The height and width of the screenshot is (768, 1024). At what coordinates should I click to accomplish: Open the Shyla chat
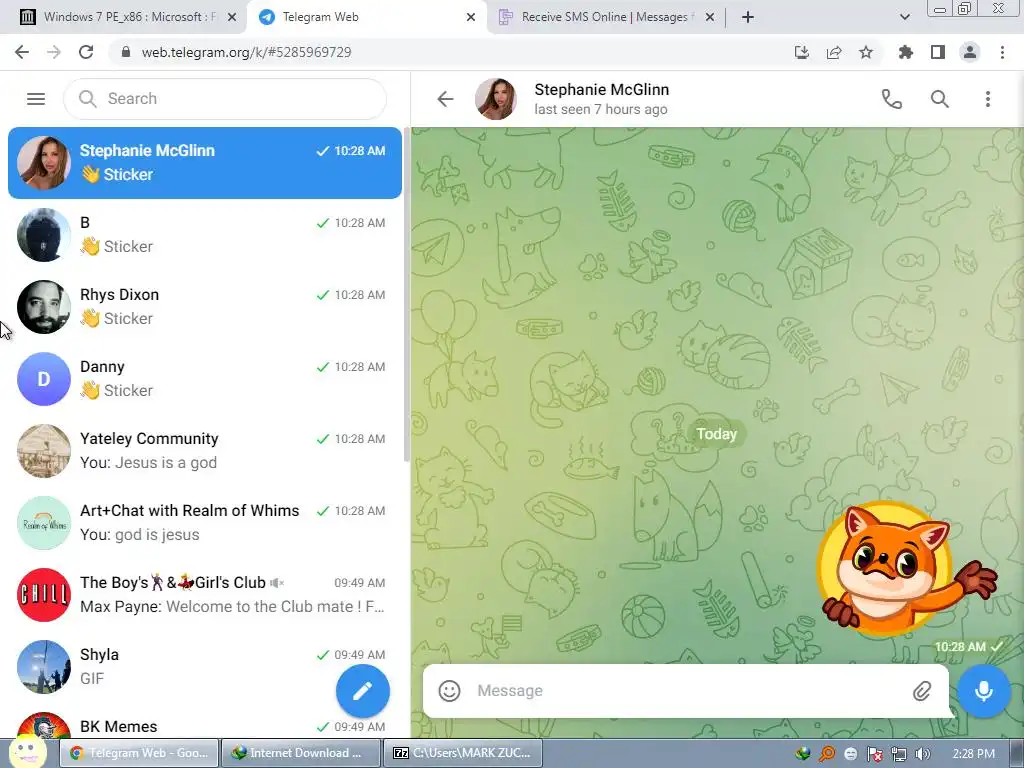[x=205, y=667]
